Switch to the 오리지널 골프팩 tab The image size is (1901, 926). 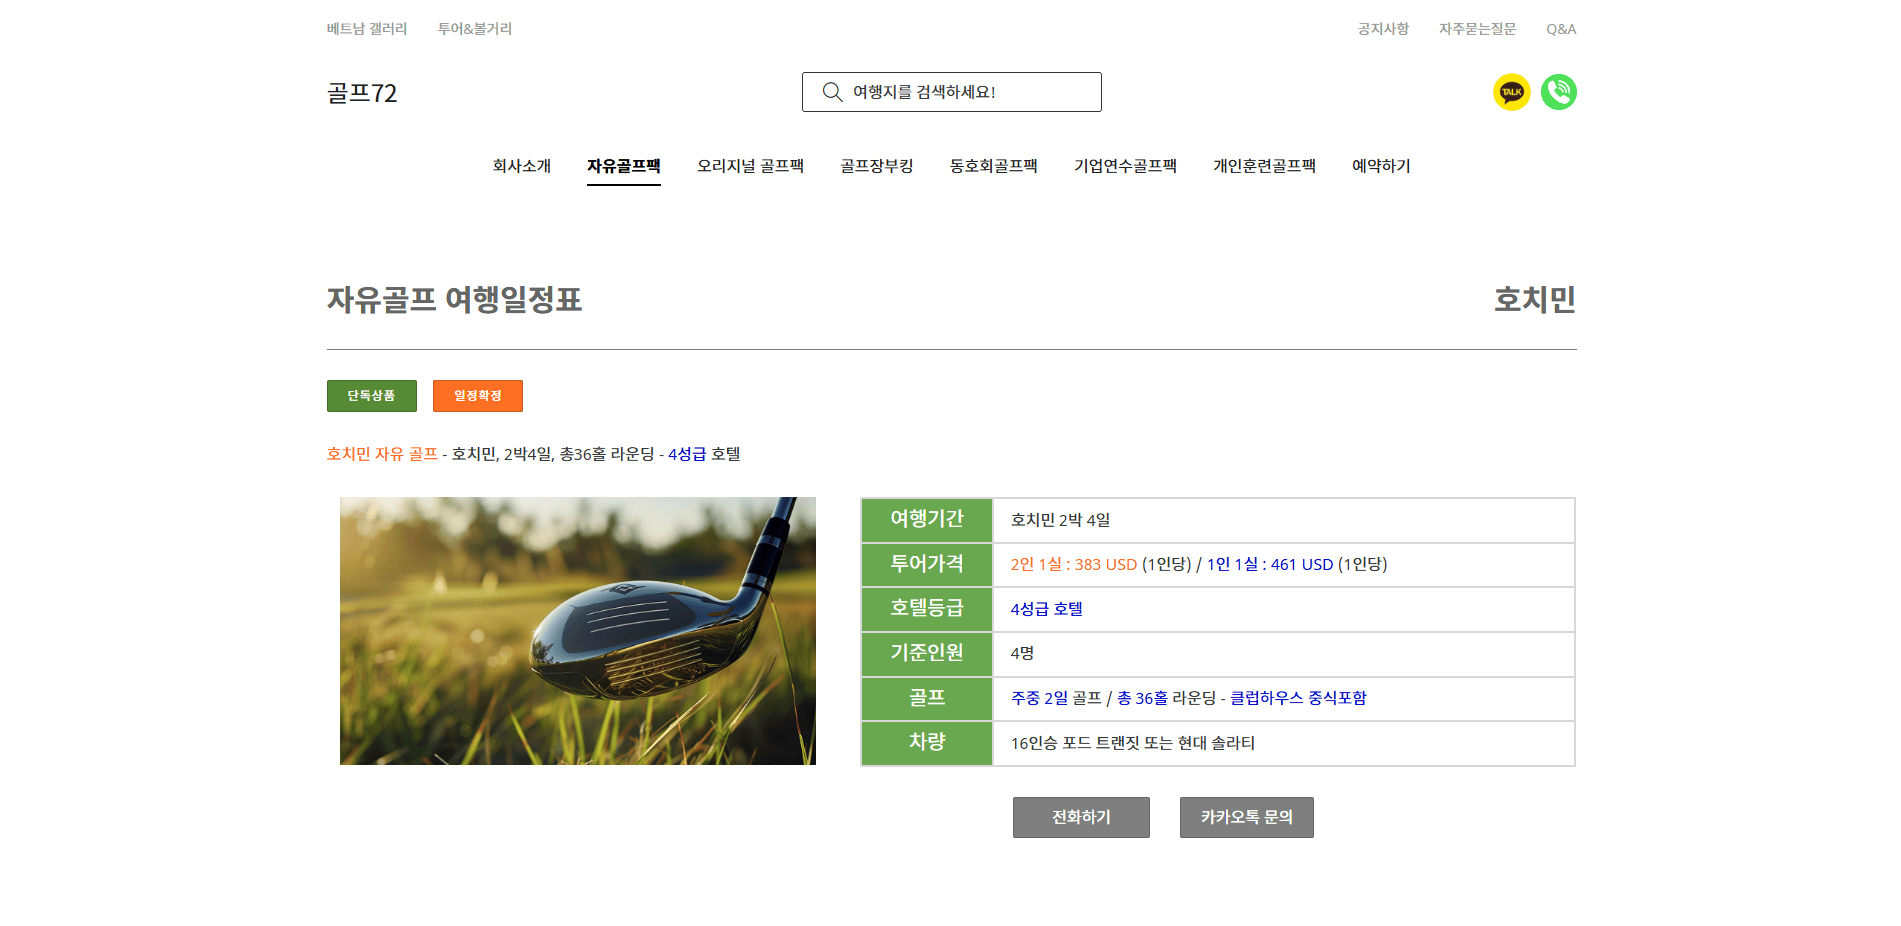click(x=751, y=166)
